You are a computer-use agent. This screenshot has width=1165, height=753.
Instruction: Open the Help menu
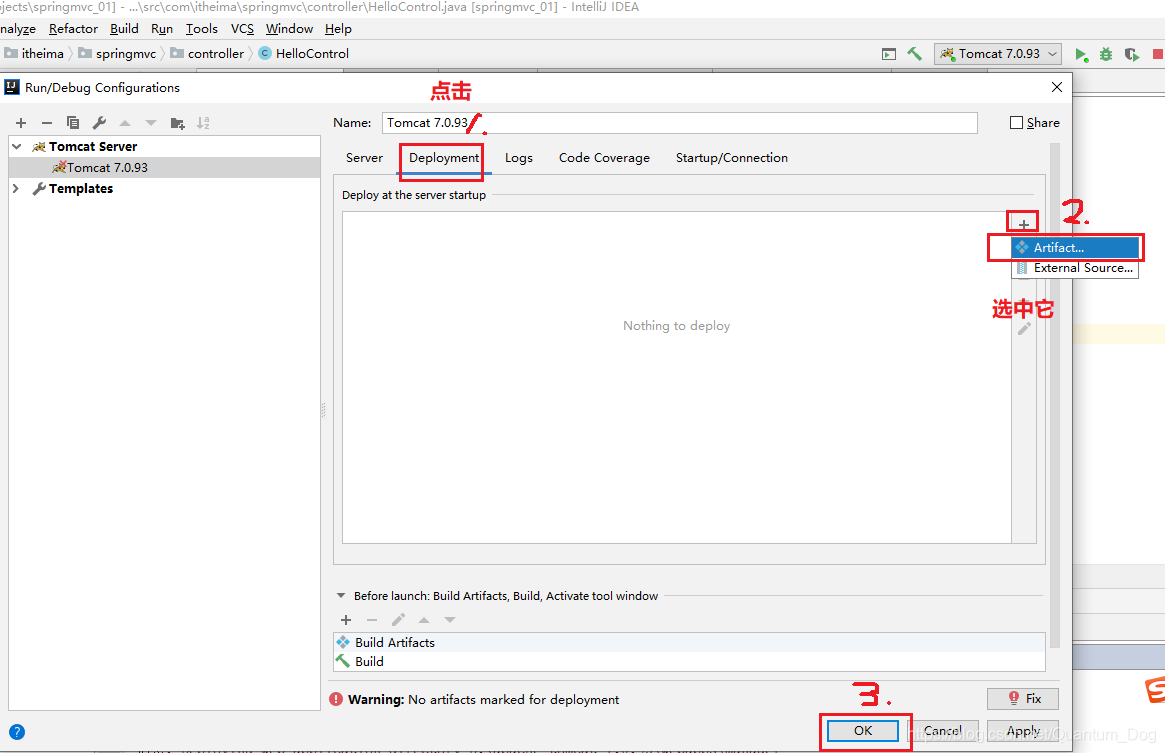tap(338, 29)
